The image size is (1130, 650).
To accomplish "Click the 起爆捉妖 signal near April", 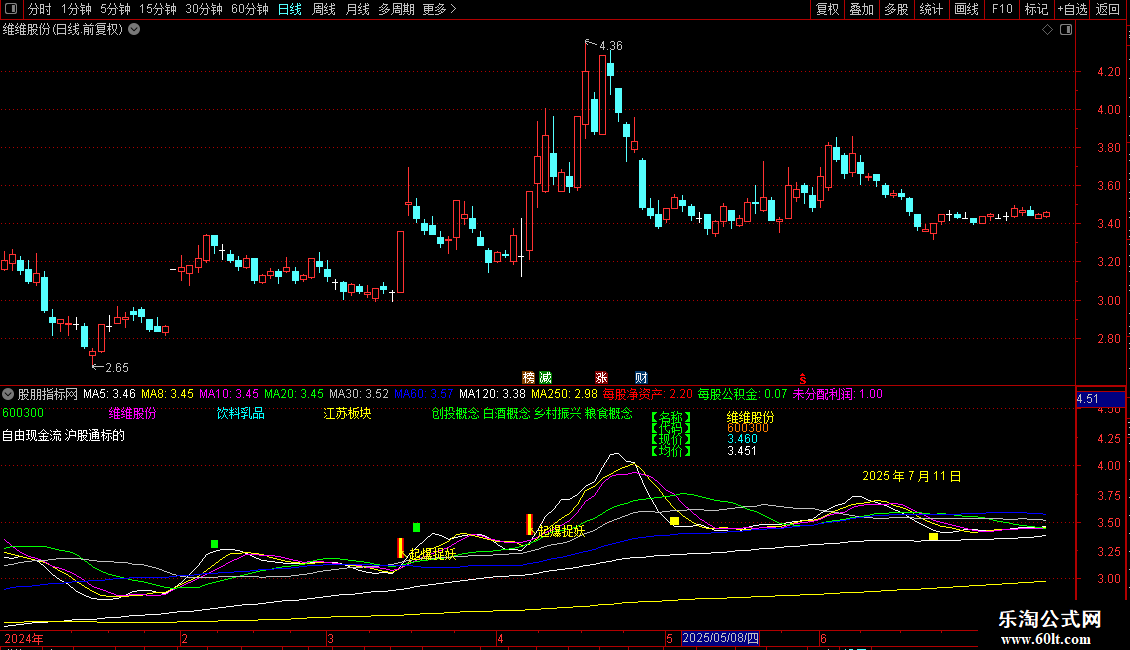I will point(561,531).
